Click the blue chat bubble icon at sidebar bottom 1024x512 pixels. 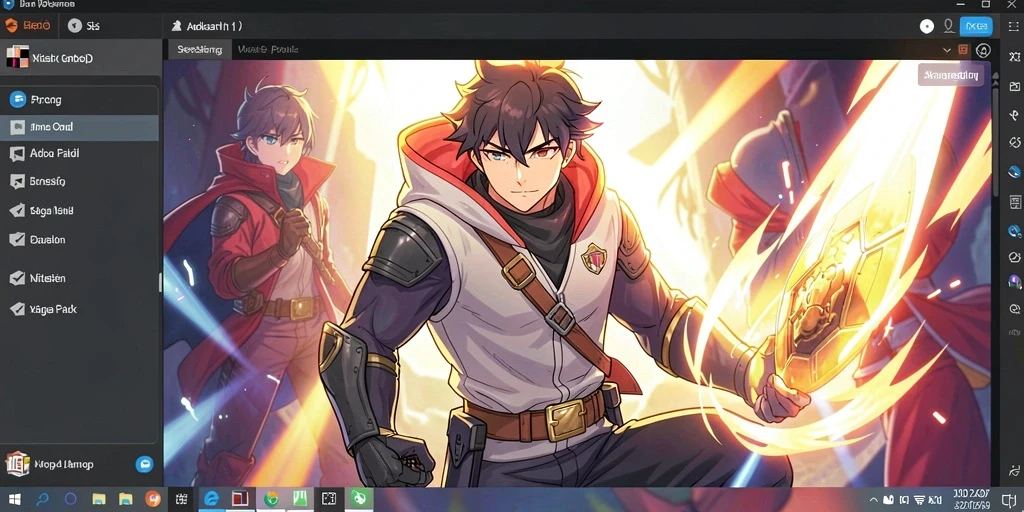point(144,464)
